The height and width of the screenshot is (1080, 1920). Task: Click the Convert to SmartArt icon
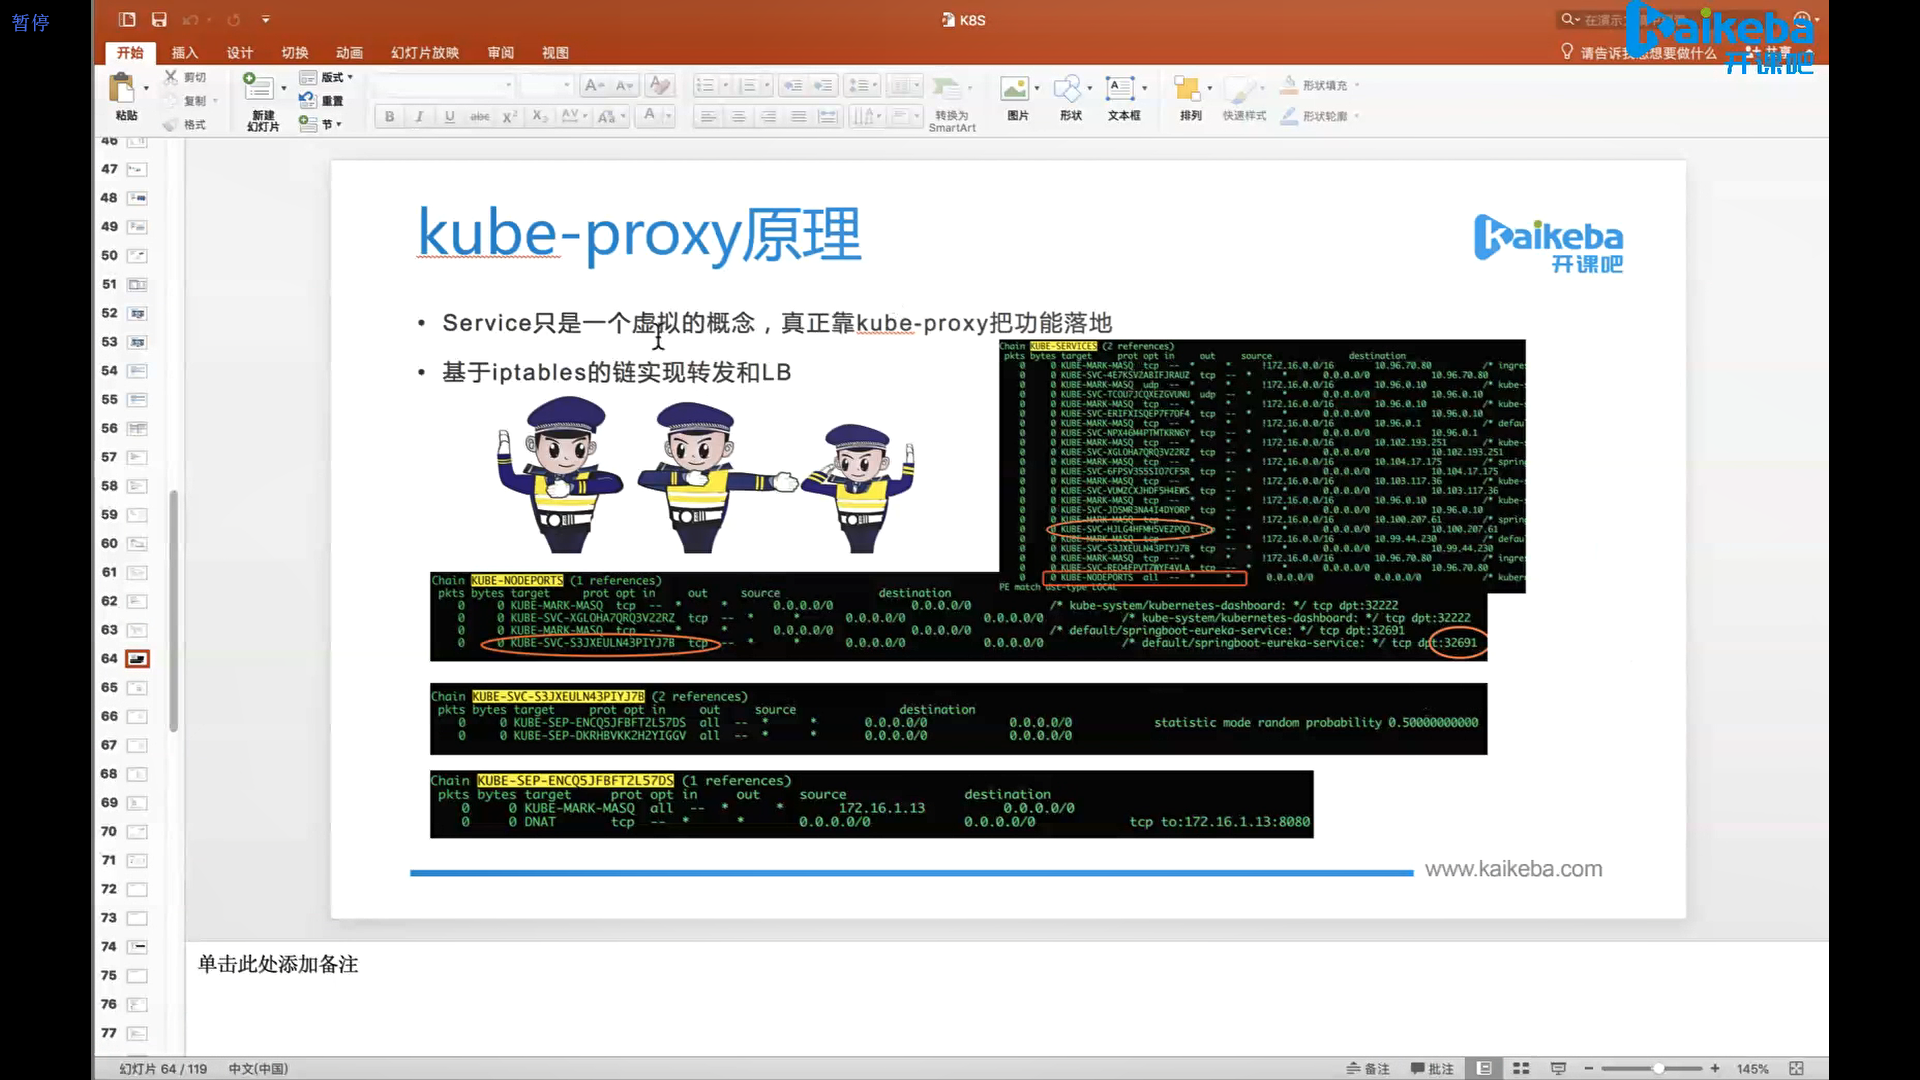[x=946, y=89]
